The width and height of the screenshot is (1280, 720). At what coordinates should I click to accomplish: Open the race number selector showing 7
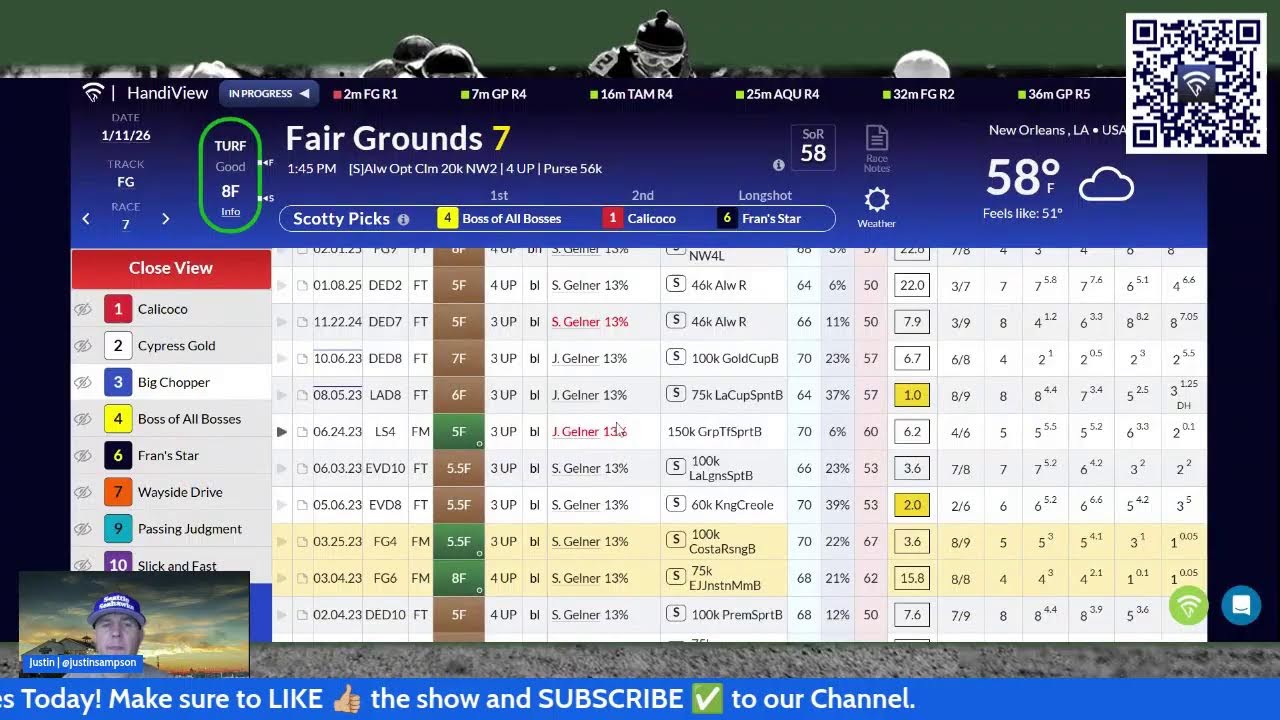pos(126,225)
